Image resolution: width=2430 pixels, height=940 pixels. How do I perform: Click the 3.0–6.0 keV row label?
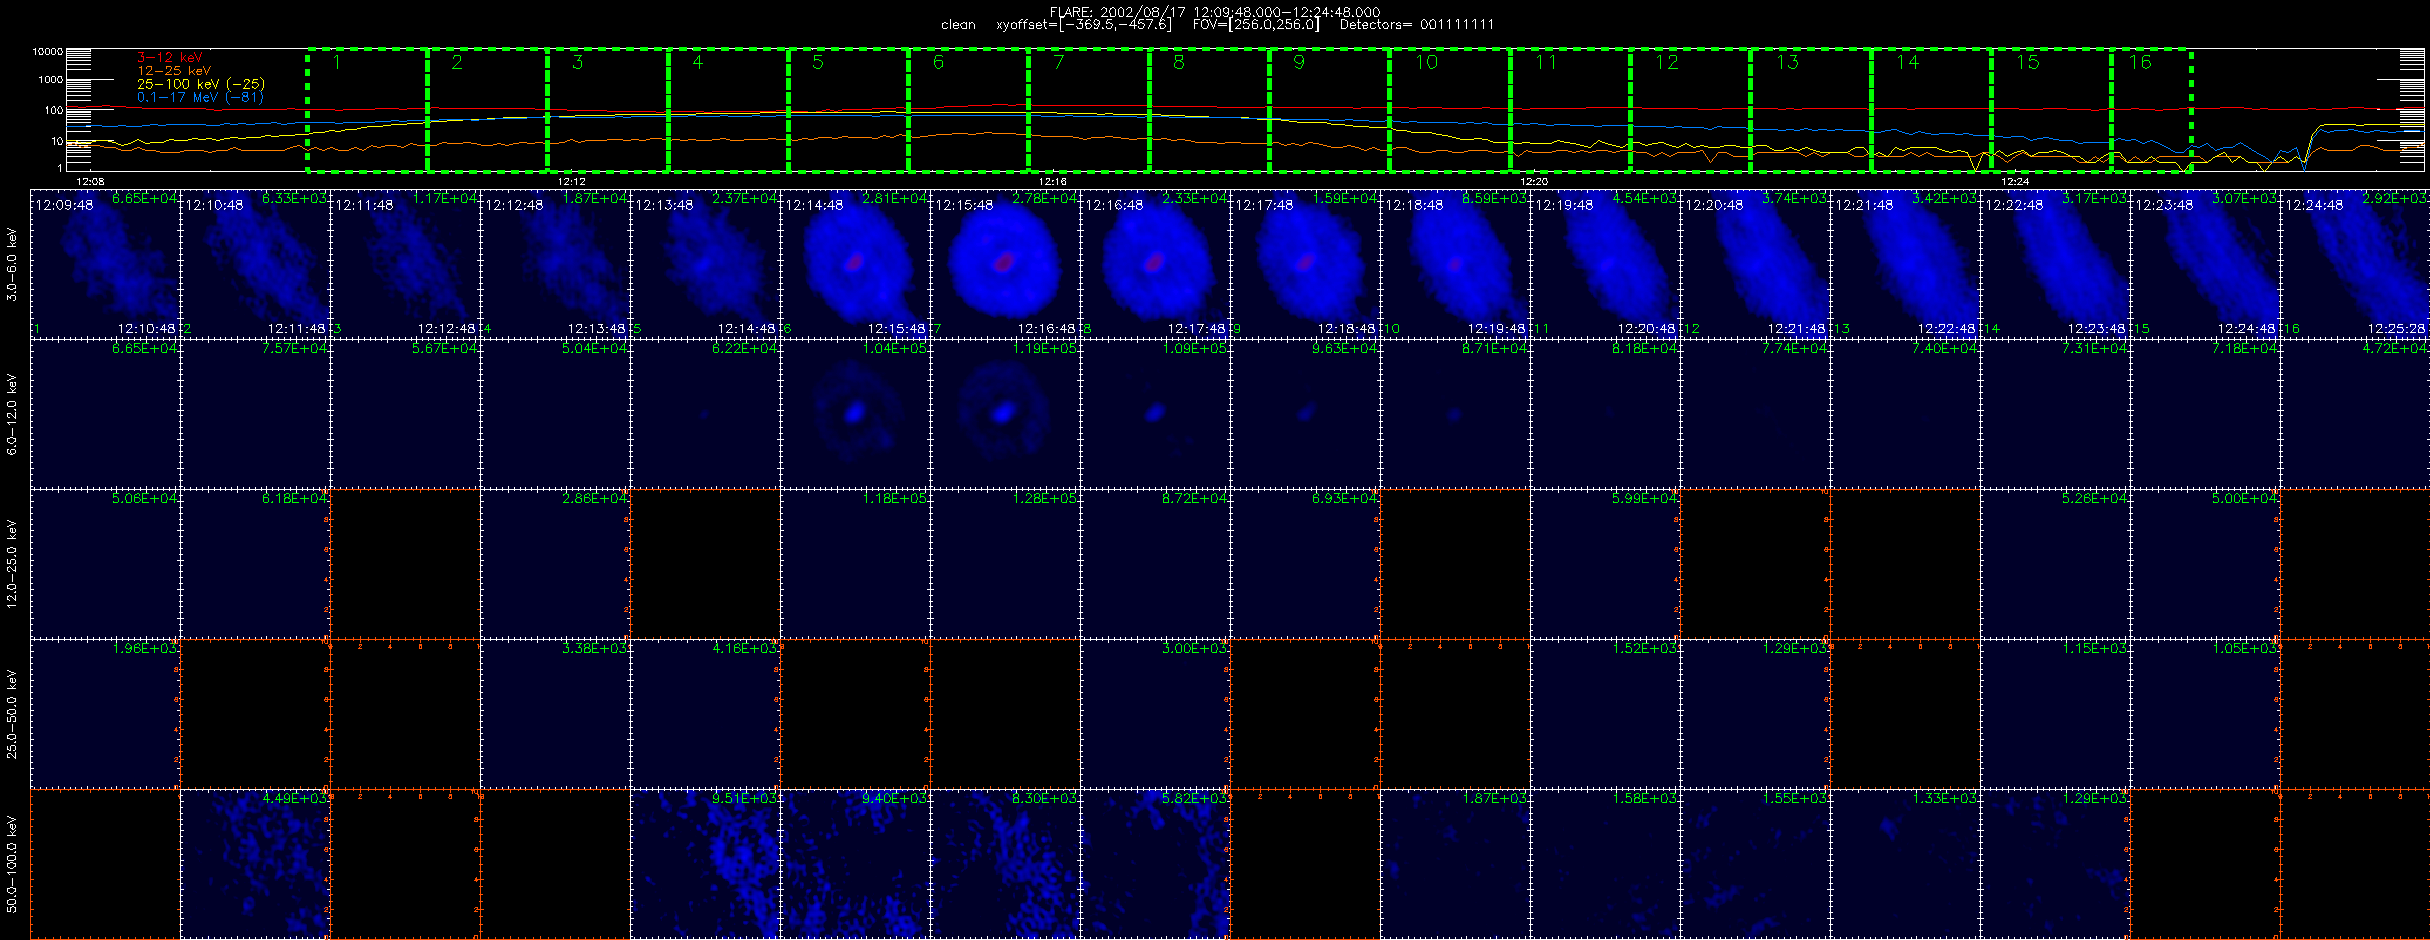pyautogui.click(x=12, y=265)
